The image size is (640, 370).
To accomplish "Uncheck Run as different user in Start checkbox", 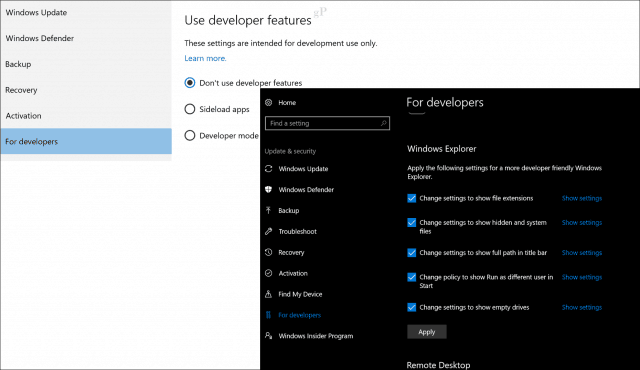I will (x=412, y=277).
